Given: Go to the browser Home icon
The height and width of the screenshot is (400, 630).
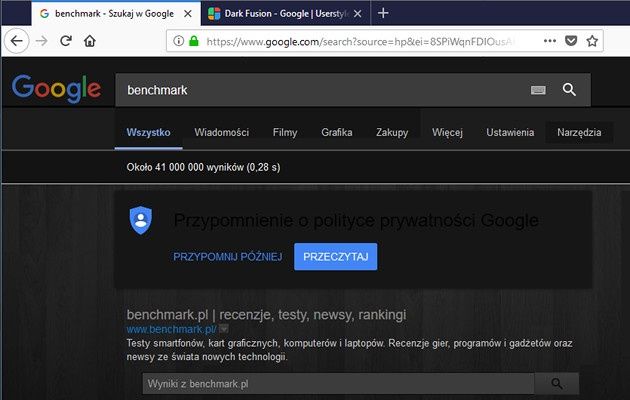Looking at the screenshot, I should click(x=90, y=41).
